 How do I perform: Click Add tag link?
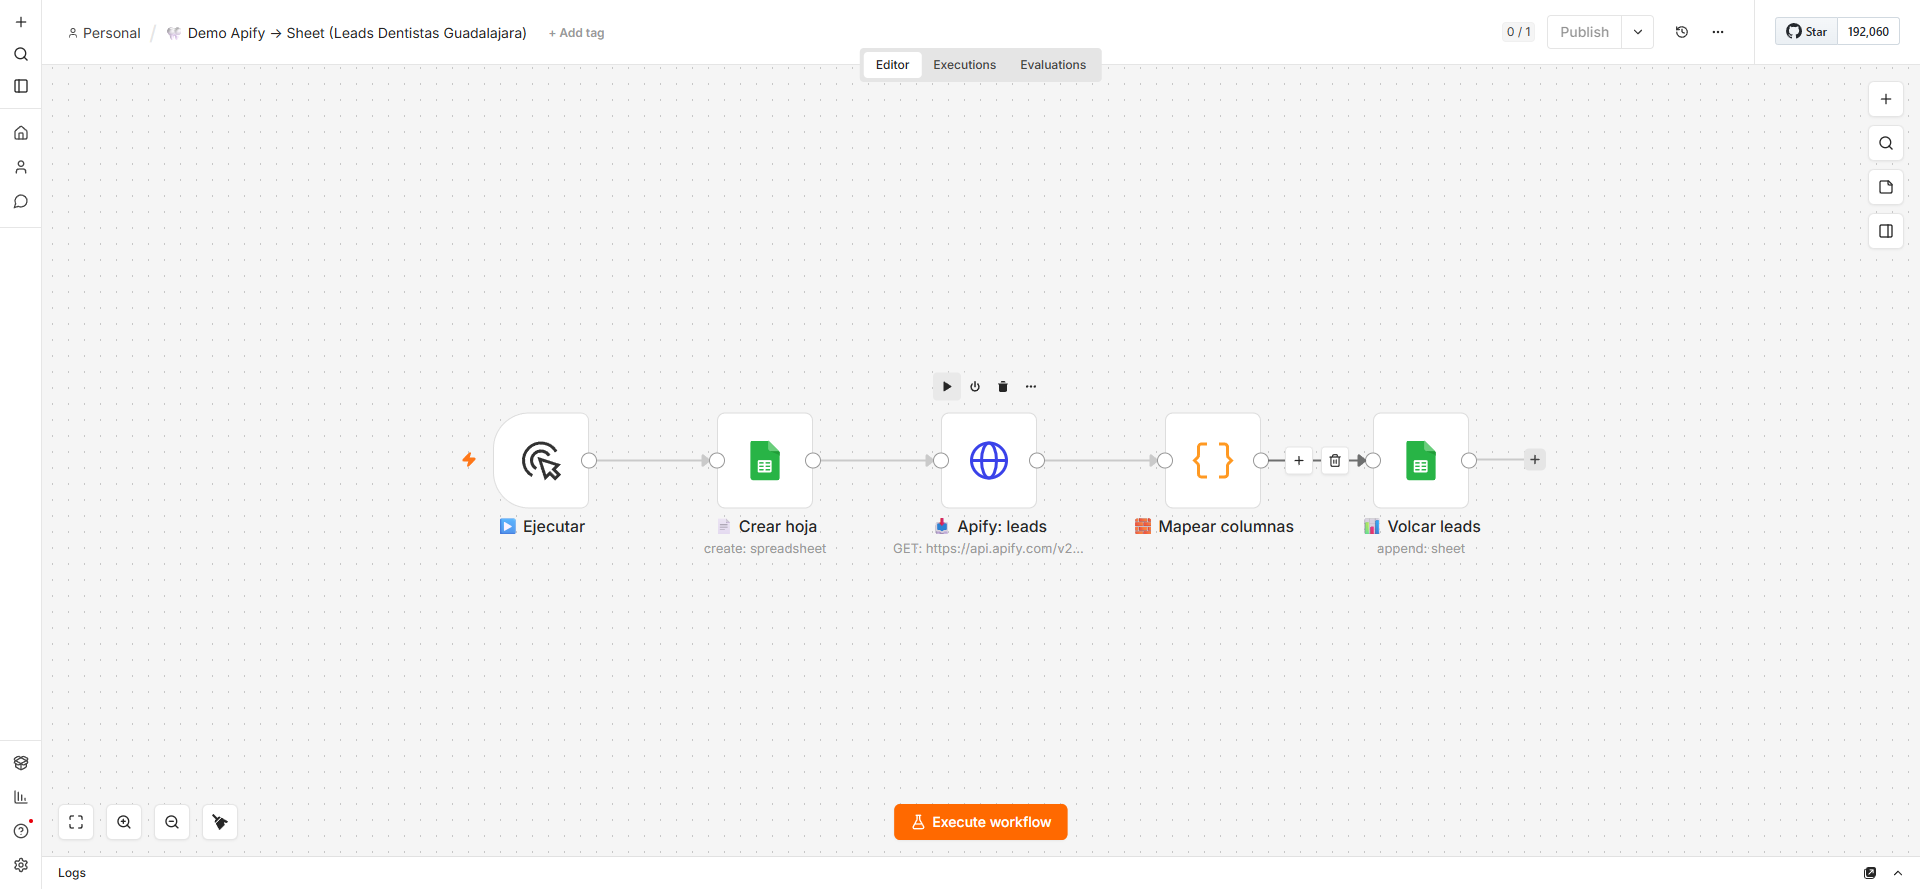click(x=577, y=33)
